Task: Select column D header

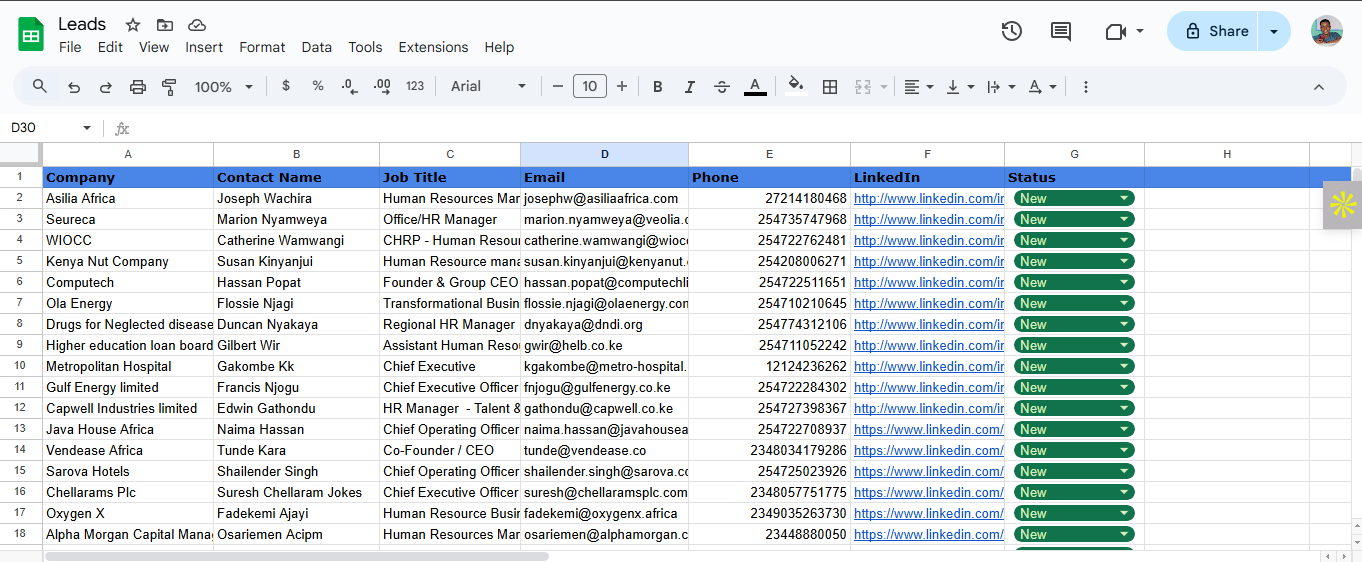Action: pyautogui.click(x=604, y=154)
